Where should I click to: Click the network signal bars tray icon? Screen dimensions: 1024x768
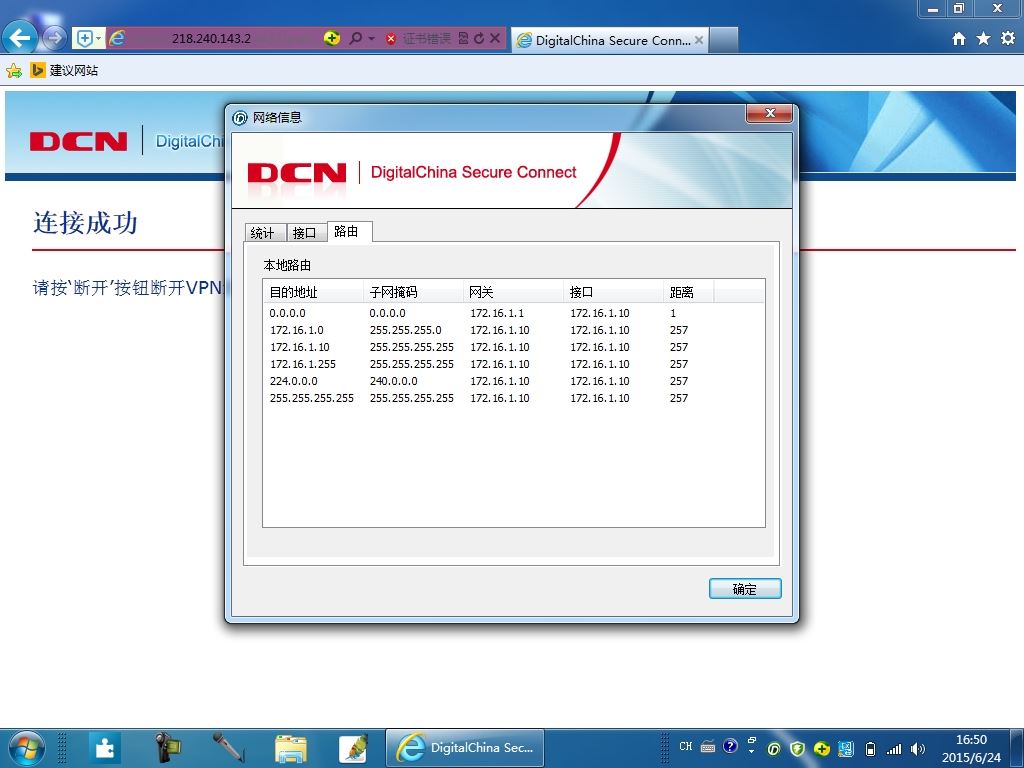pyautogui.click(x=894, y=749)
